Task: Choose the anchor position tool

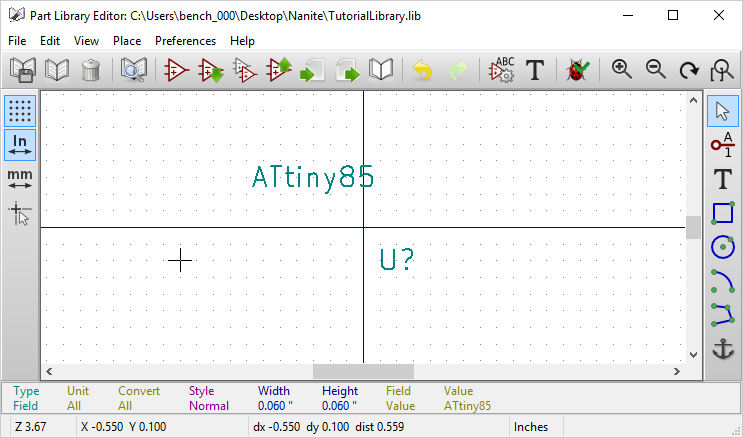Action: 722,349
